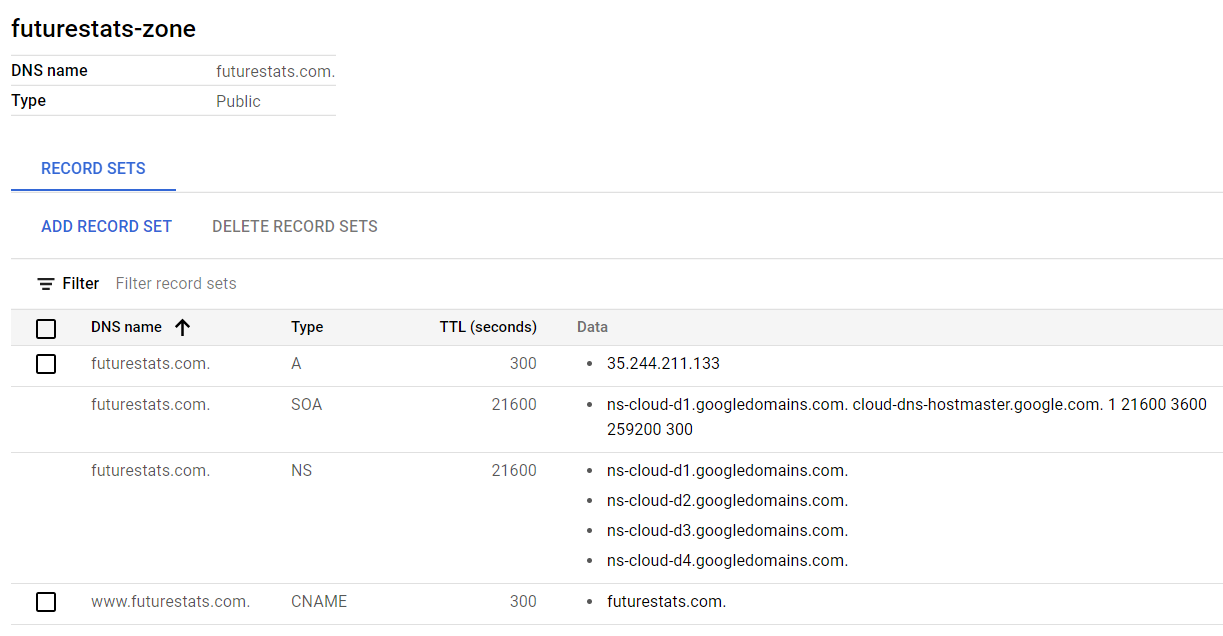The image size is (1223, 636).
Task: Select the CNAME record type cell
Action: pyautogui.click(x=319, y=602)
